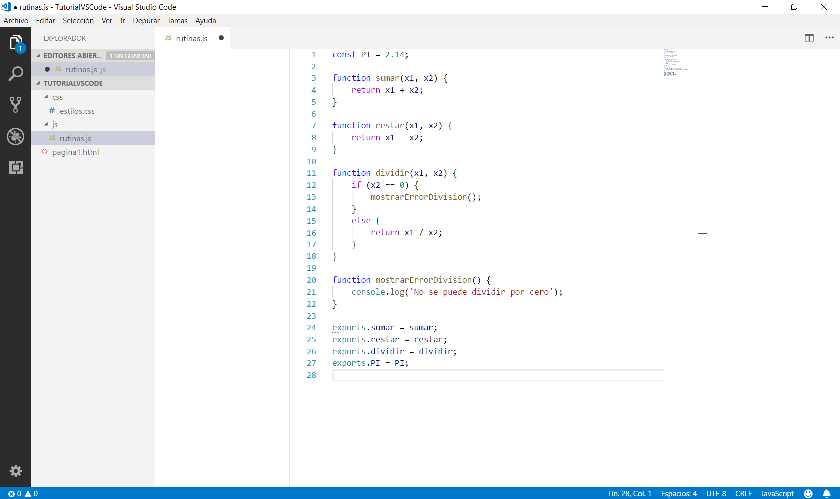This screenshot has width=840, height=499.
Task: Click the exports.dividir line
Action: tap(394, 351)
